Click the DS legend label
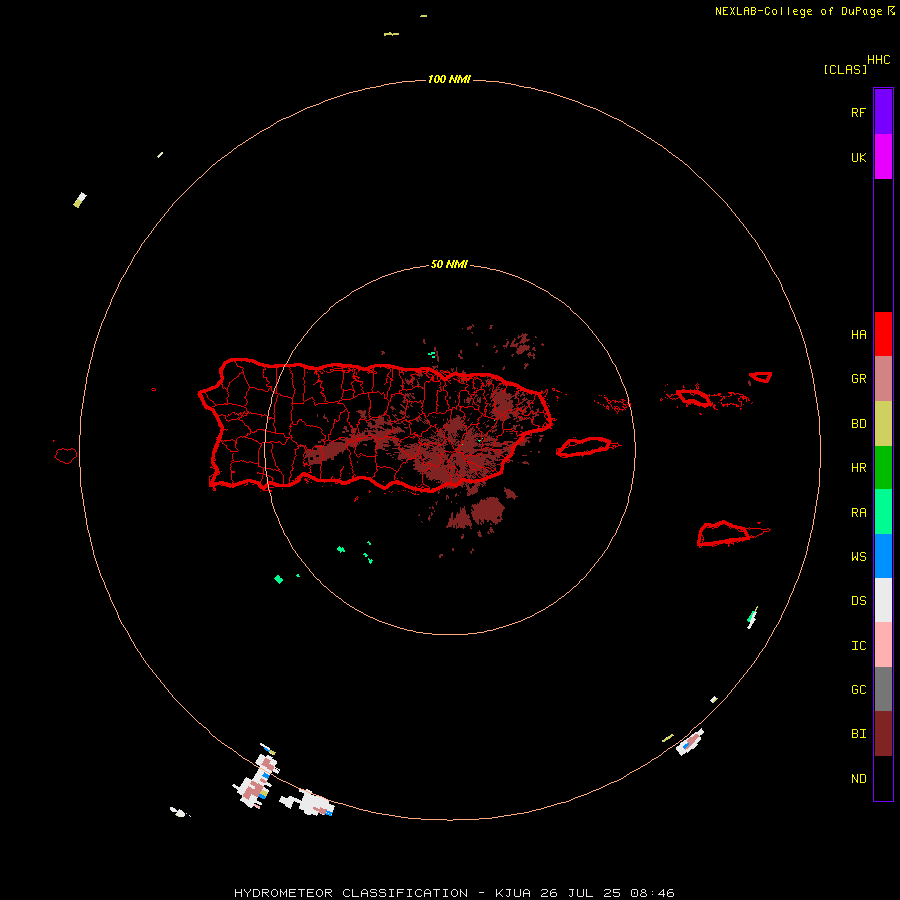 pyautogui.click(x=858, y=601)
